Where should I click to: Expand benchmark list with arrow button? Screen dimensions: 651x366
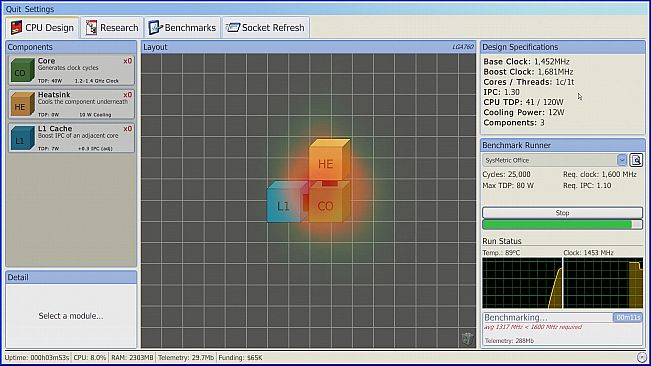point(622,160)
